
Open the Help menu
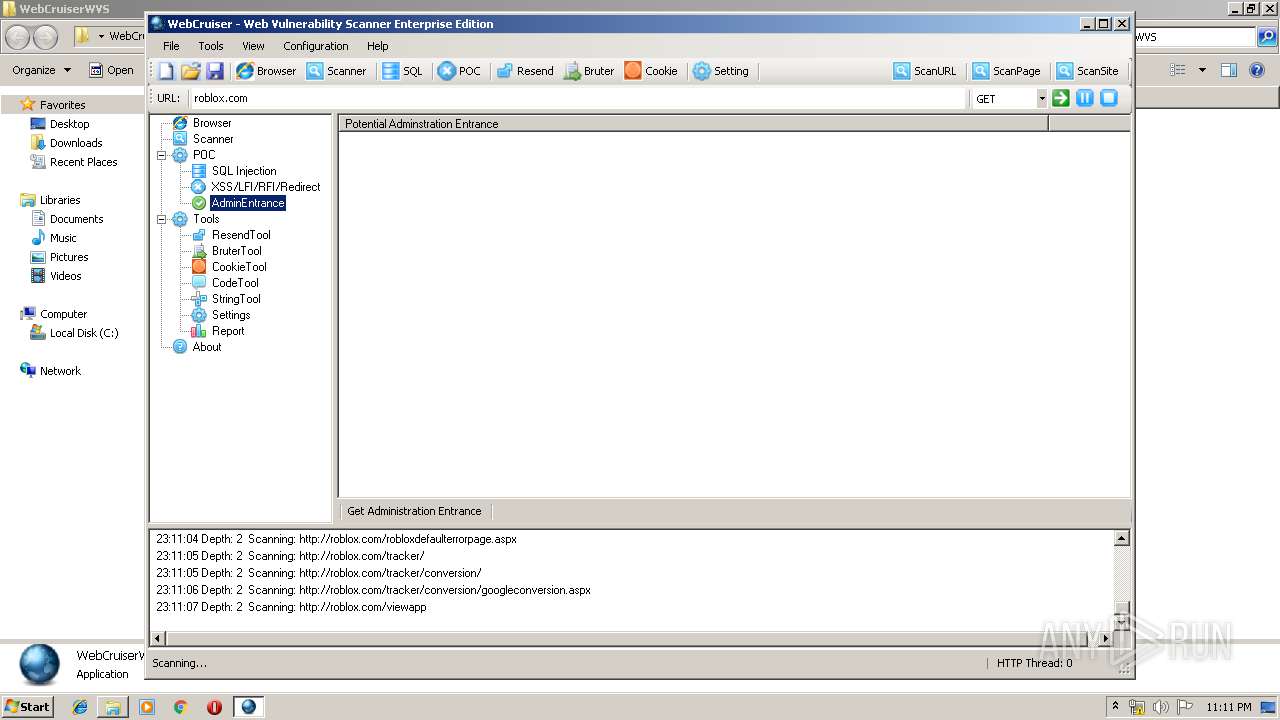(x=377, y=46)
